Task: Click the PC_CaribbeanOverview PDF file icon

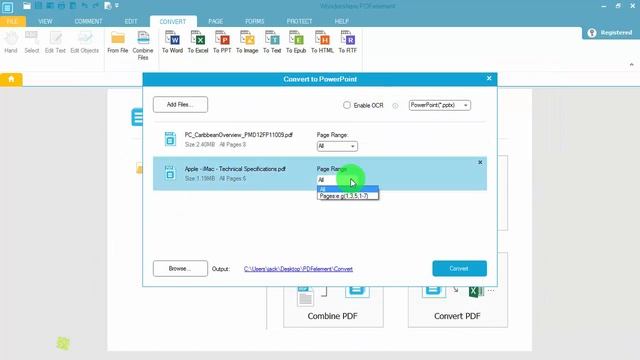Action: [170, 139]
